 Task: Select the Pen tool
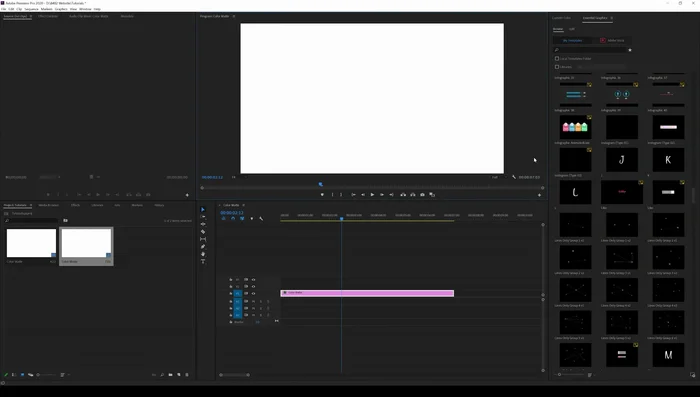pyautogui.click(x=203, y=247)
